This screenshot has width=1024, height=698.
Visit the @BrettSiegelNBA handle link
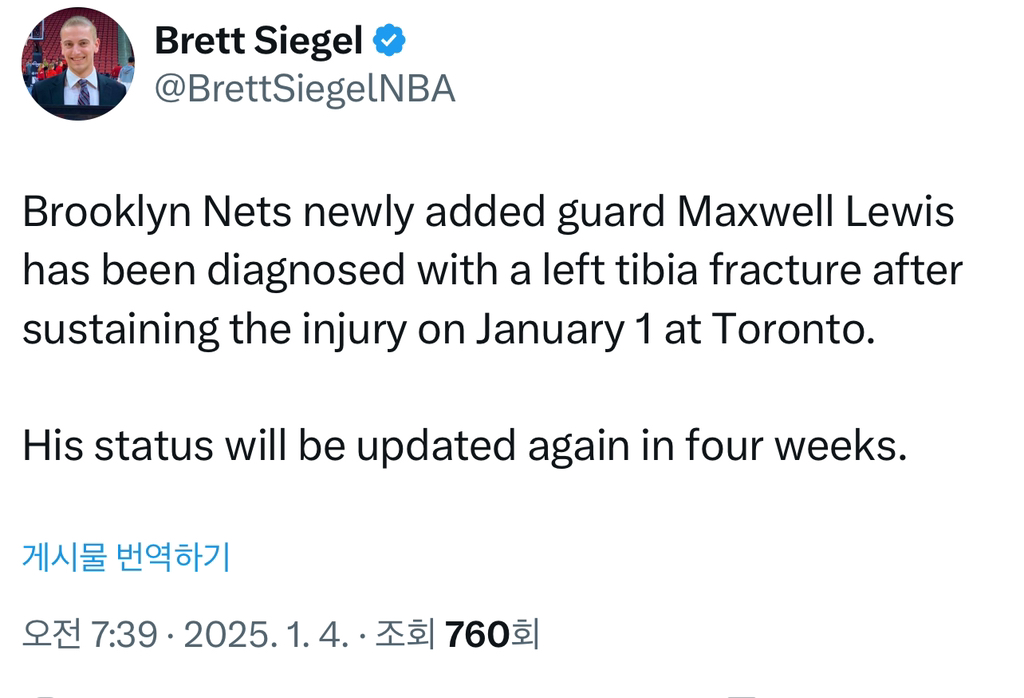click(304, 89)
